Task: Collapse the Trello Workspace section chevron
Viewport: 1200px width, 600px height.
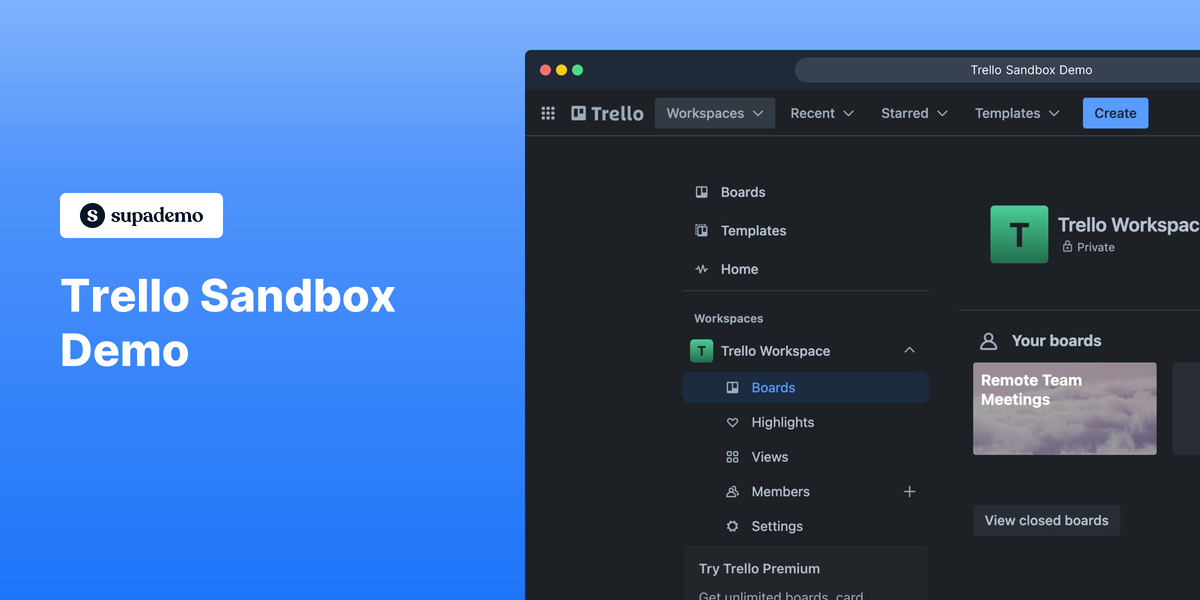Action: coord(909,350)
